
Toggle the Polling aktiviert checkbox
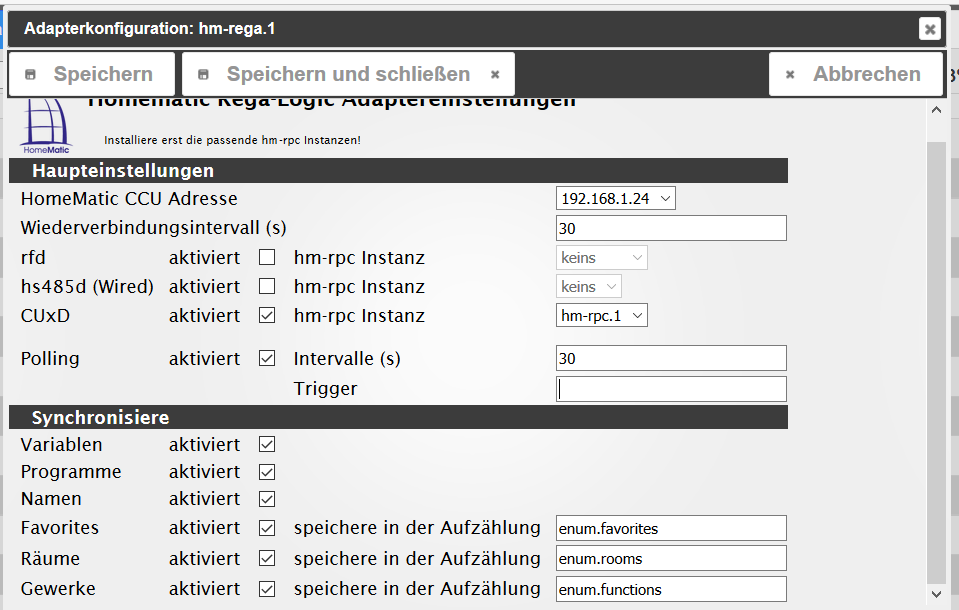267,359
